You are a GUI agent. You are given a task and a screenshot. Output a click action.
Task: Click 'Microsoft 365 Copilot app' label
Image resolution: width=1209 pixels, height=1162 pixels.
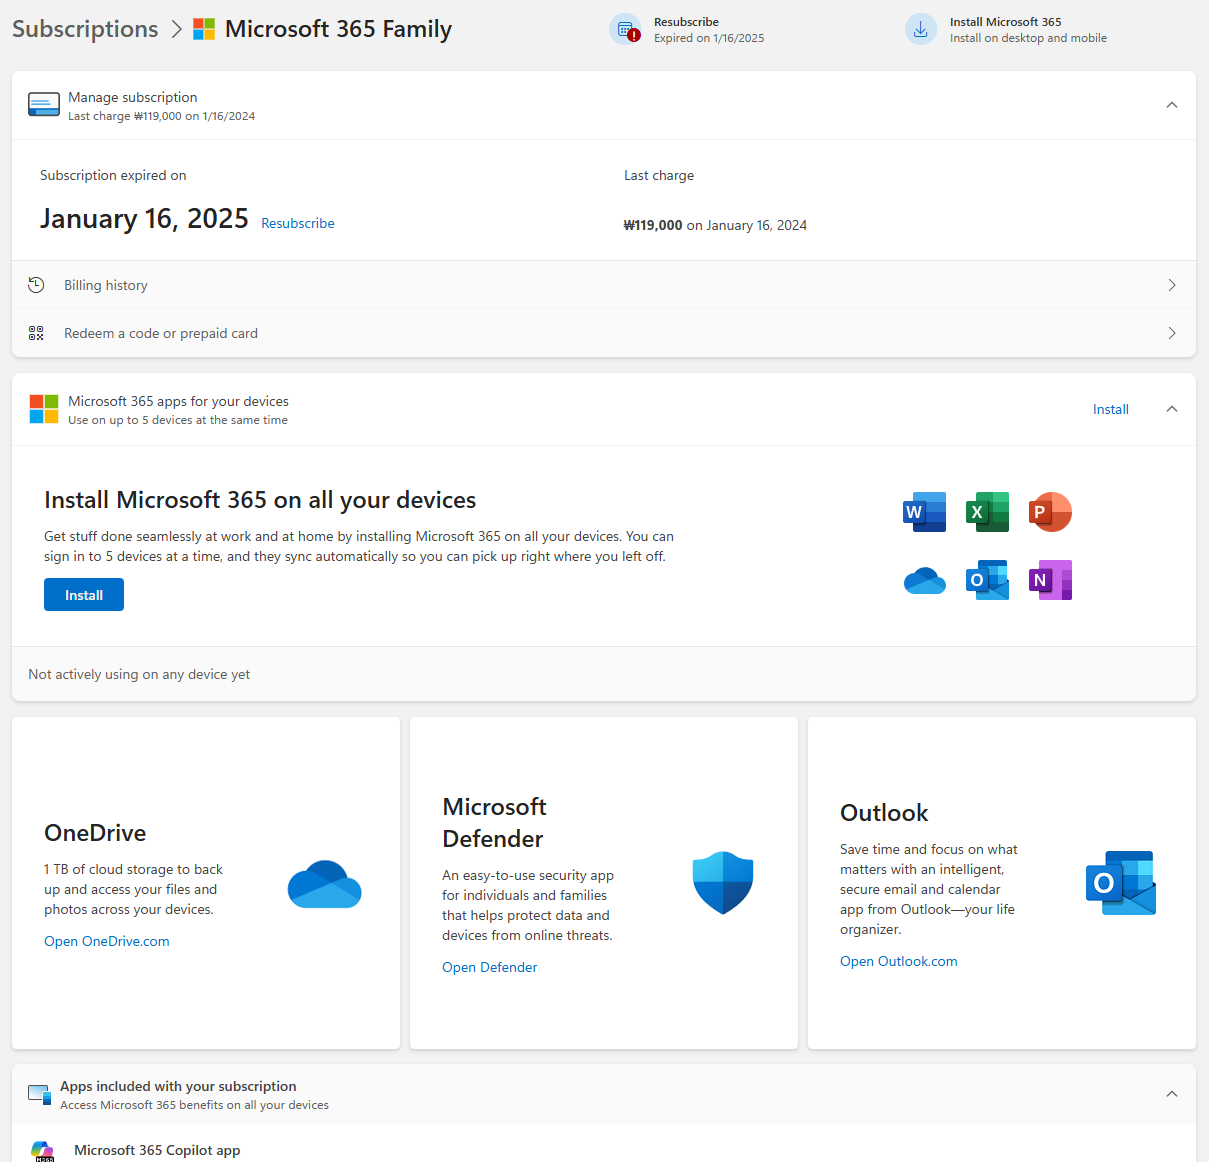(157, 1150)
